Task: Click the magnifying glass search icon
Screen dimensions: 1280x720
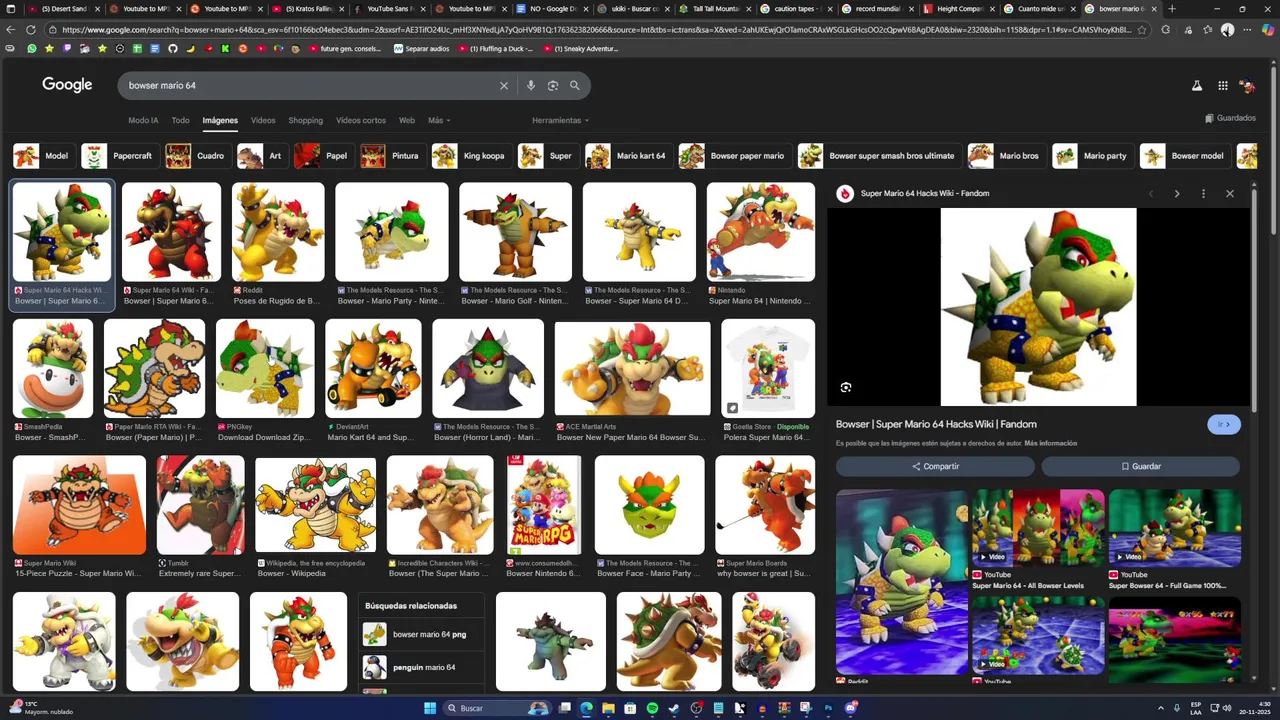Action: [x=575, y=86]
